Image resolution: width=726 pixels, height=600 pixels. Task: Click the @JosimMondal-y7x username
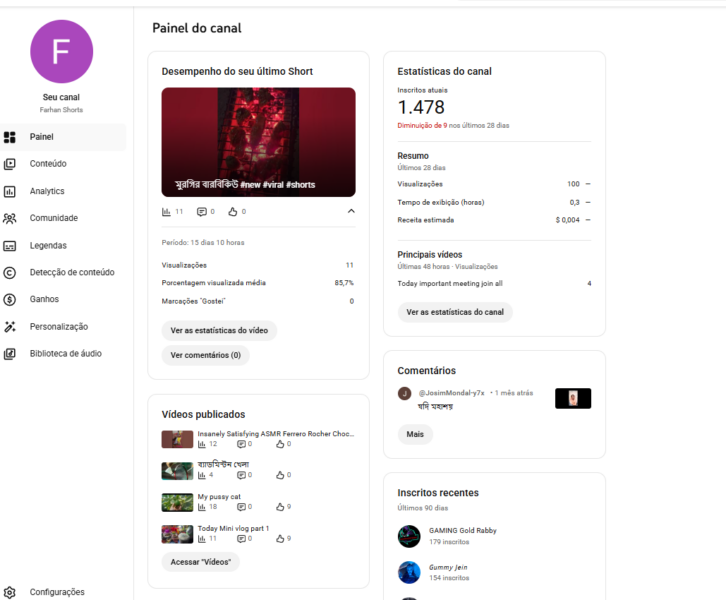click(451, 393)
